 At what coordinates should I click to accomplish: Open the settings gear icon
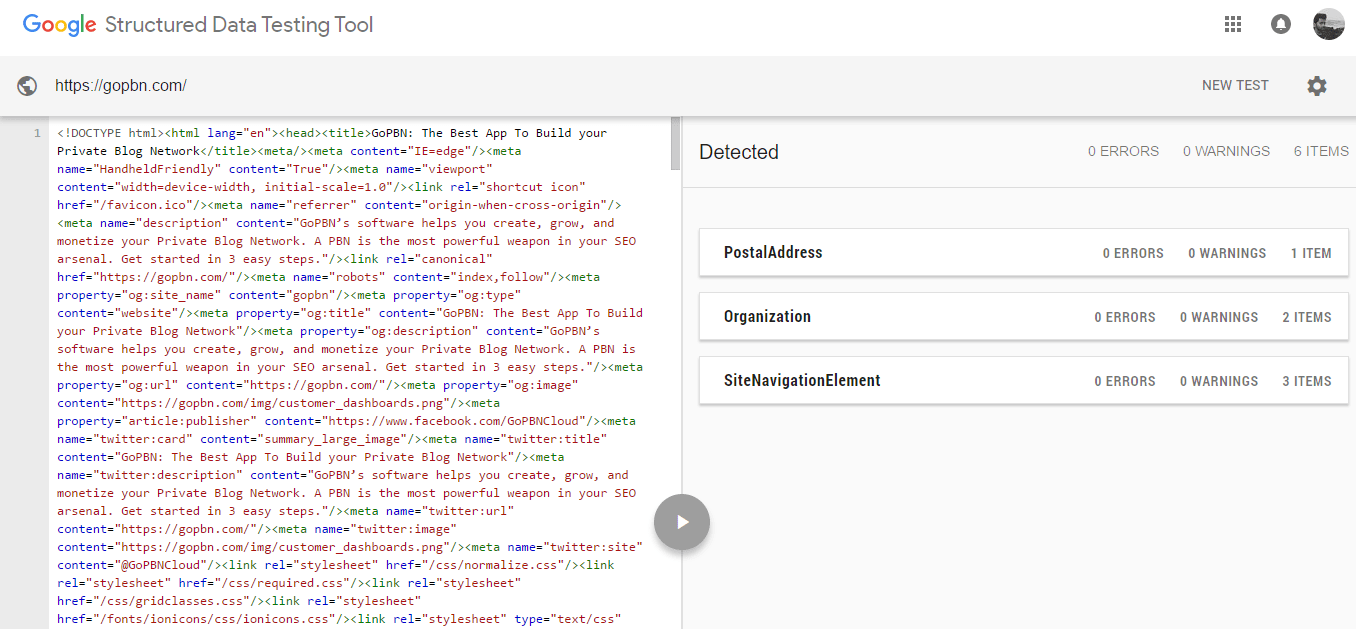[1317, 86]
